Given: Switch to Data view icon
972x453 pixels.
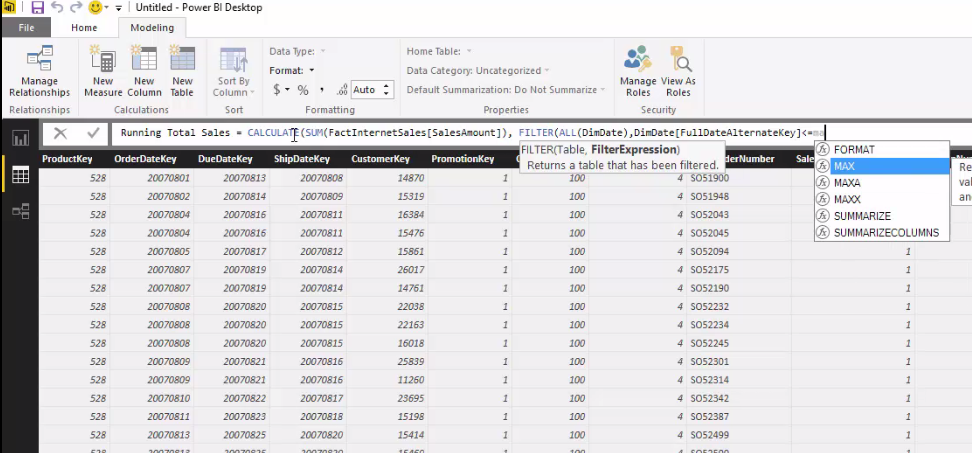Looking at the screenshot, I should (20, 175).
